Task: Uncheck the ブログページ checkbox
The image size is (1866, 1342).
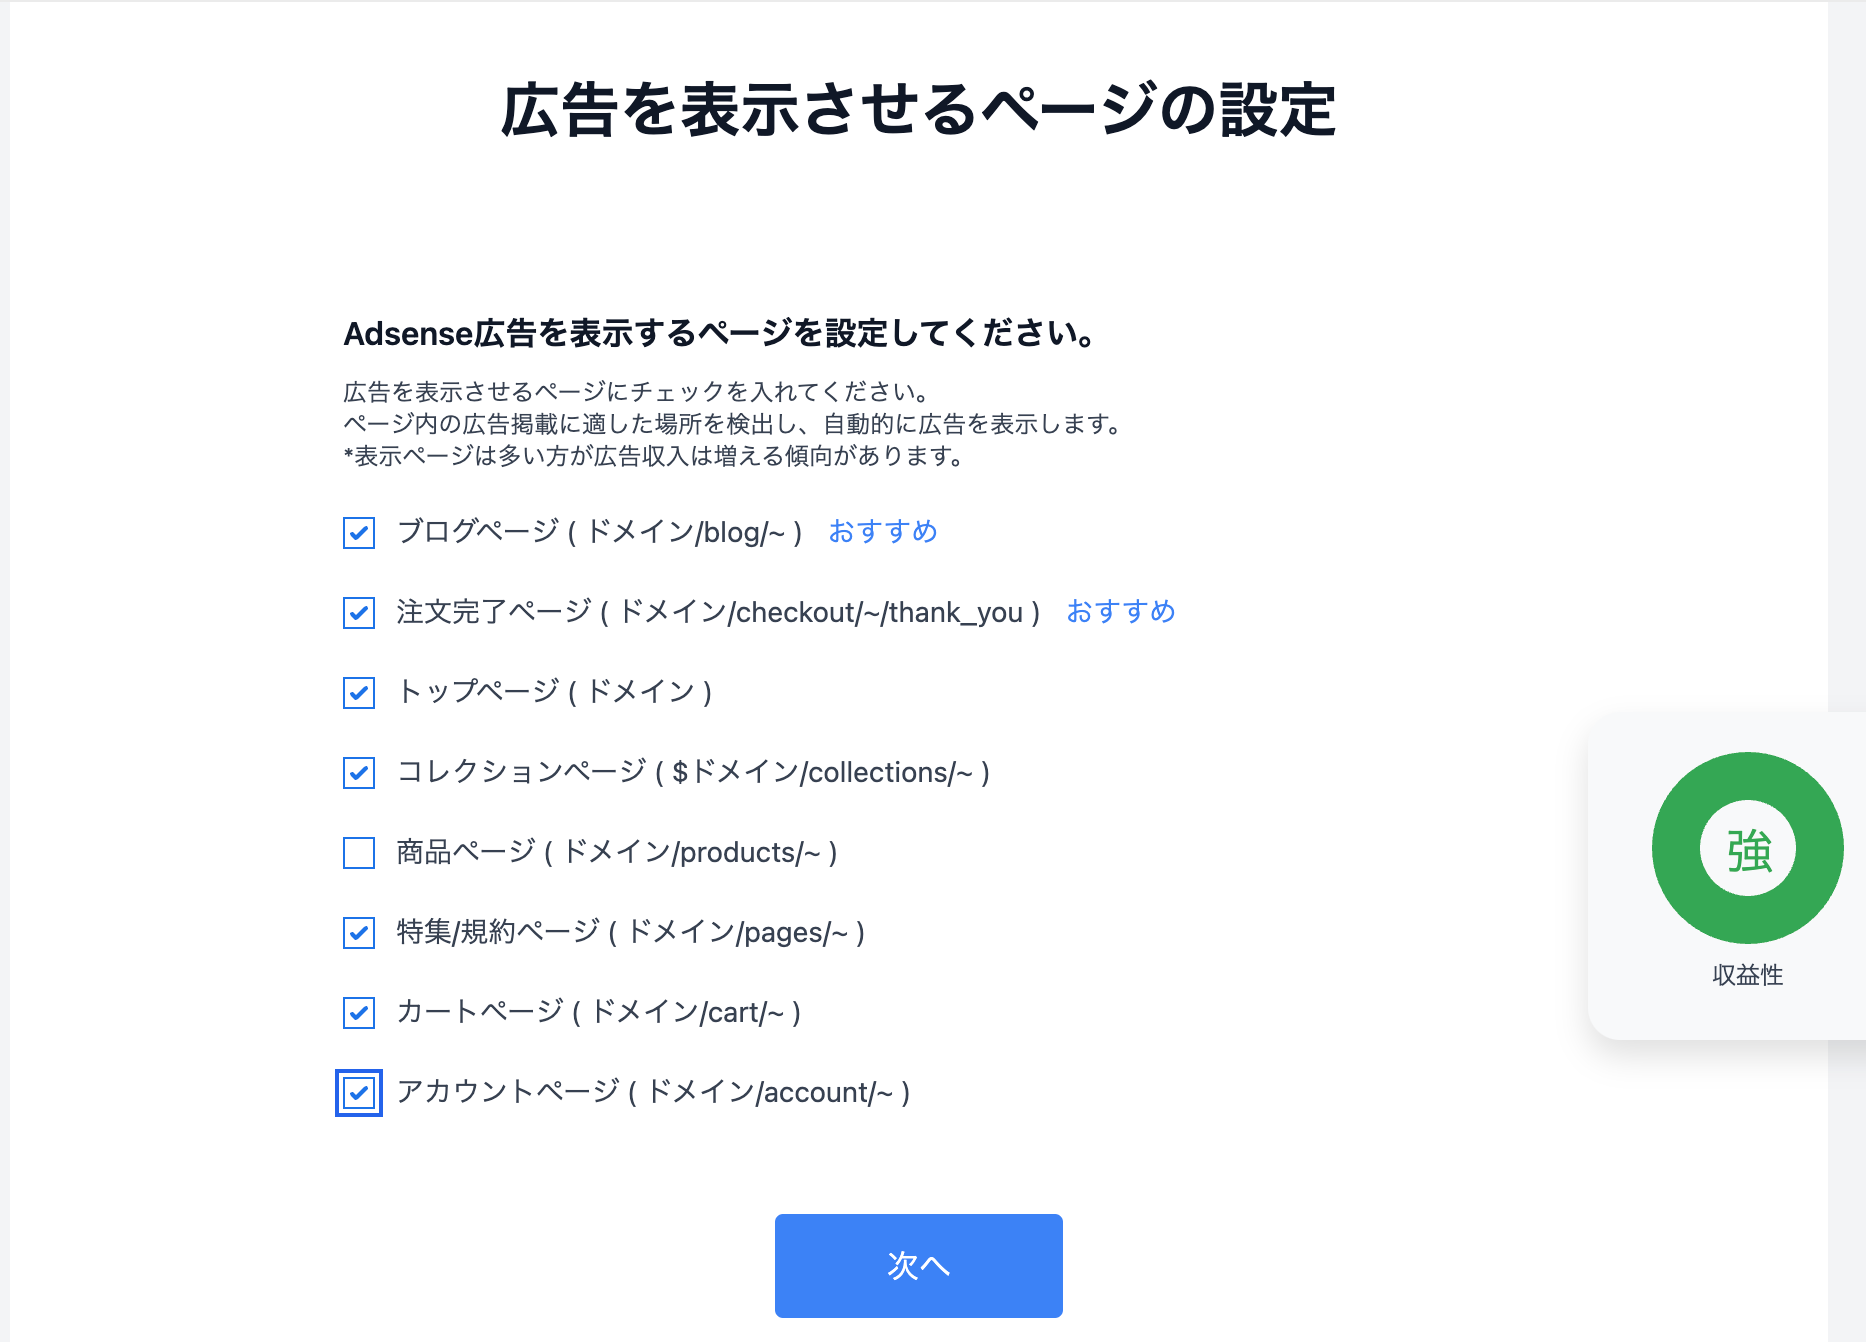Action: (359, 533)
